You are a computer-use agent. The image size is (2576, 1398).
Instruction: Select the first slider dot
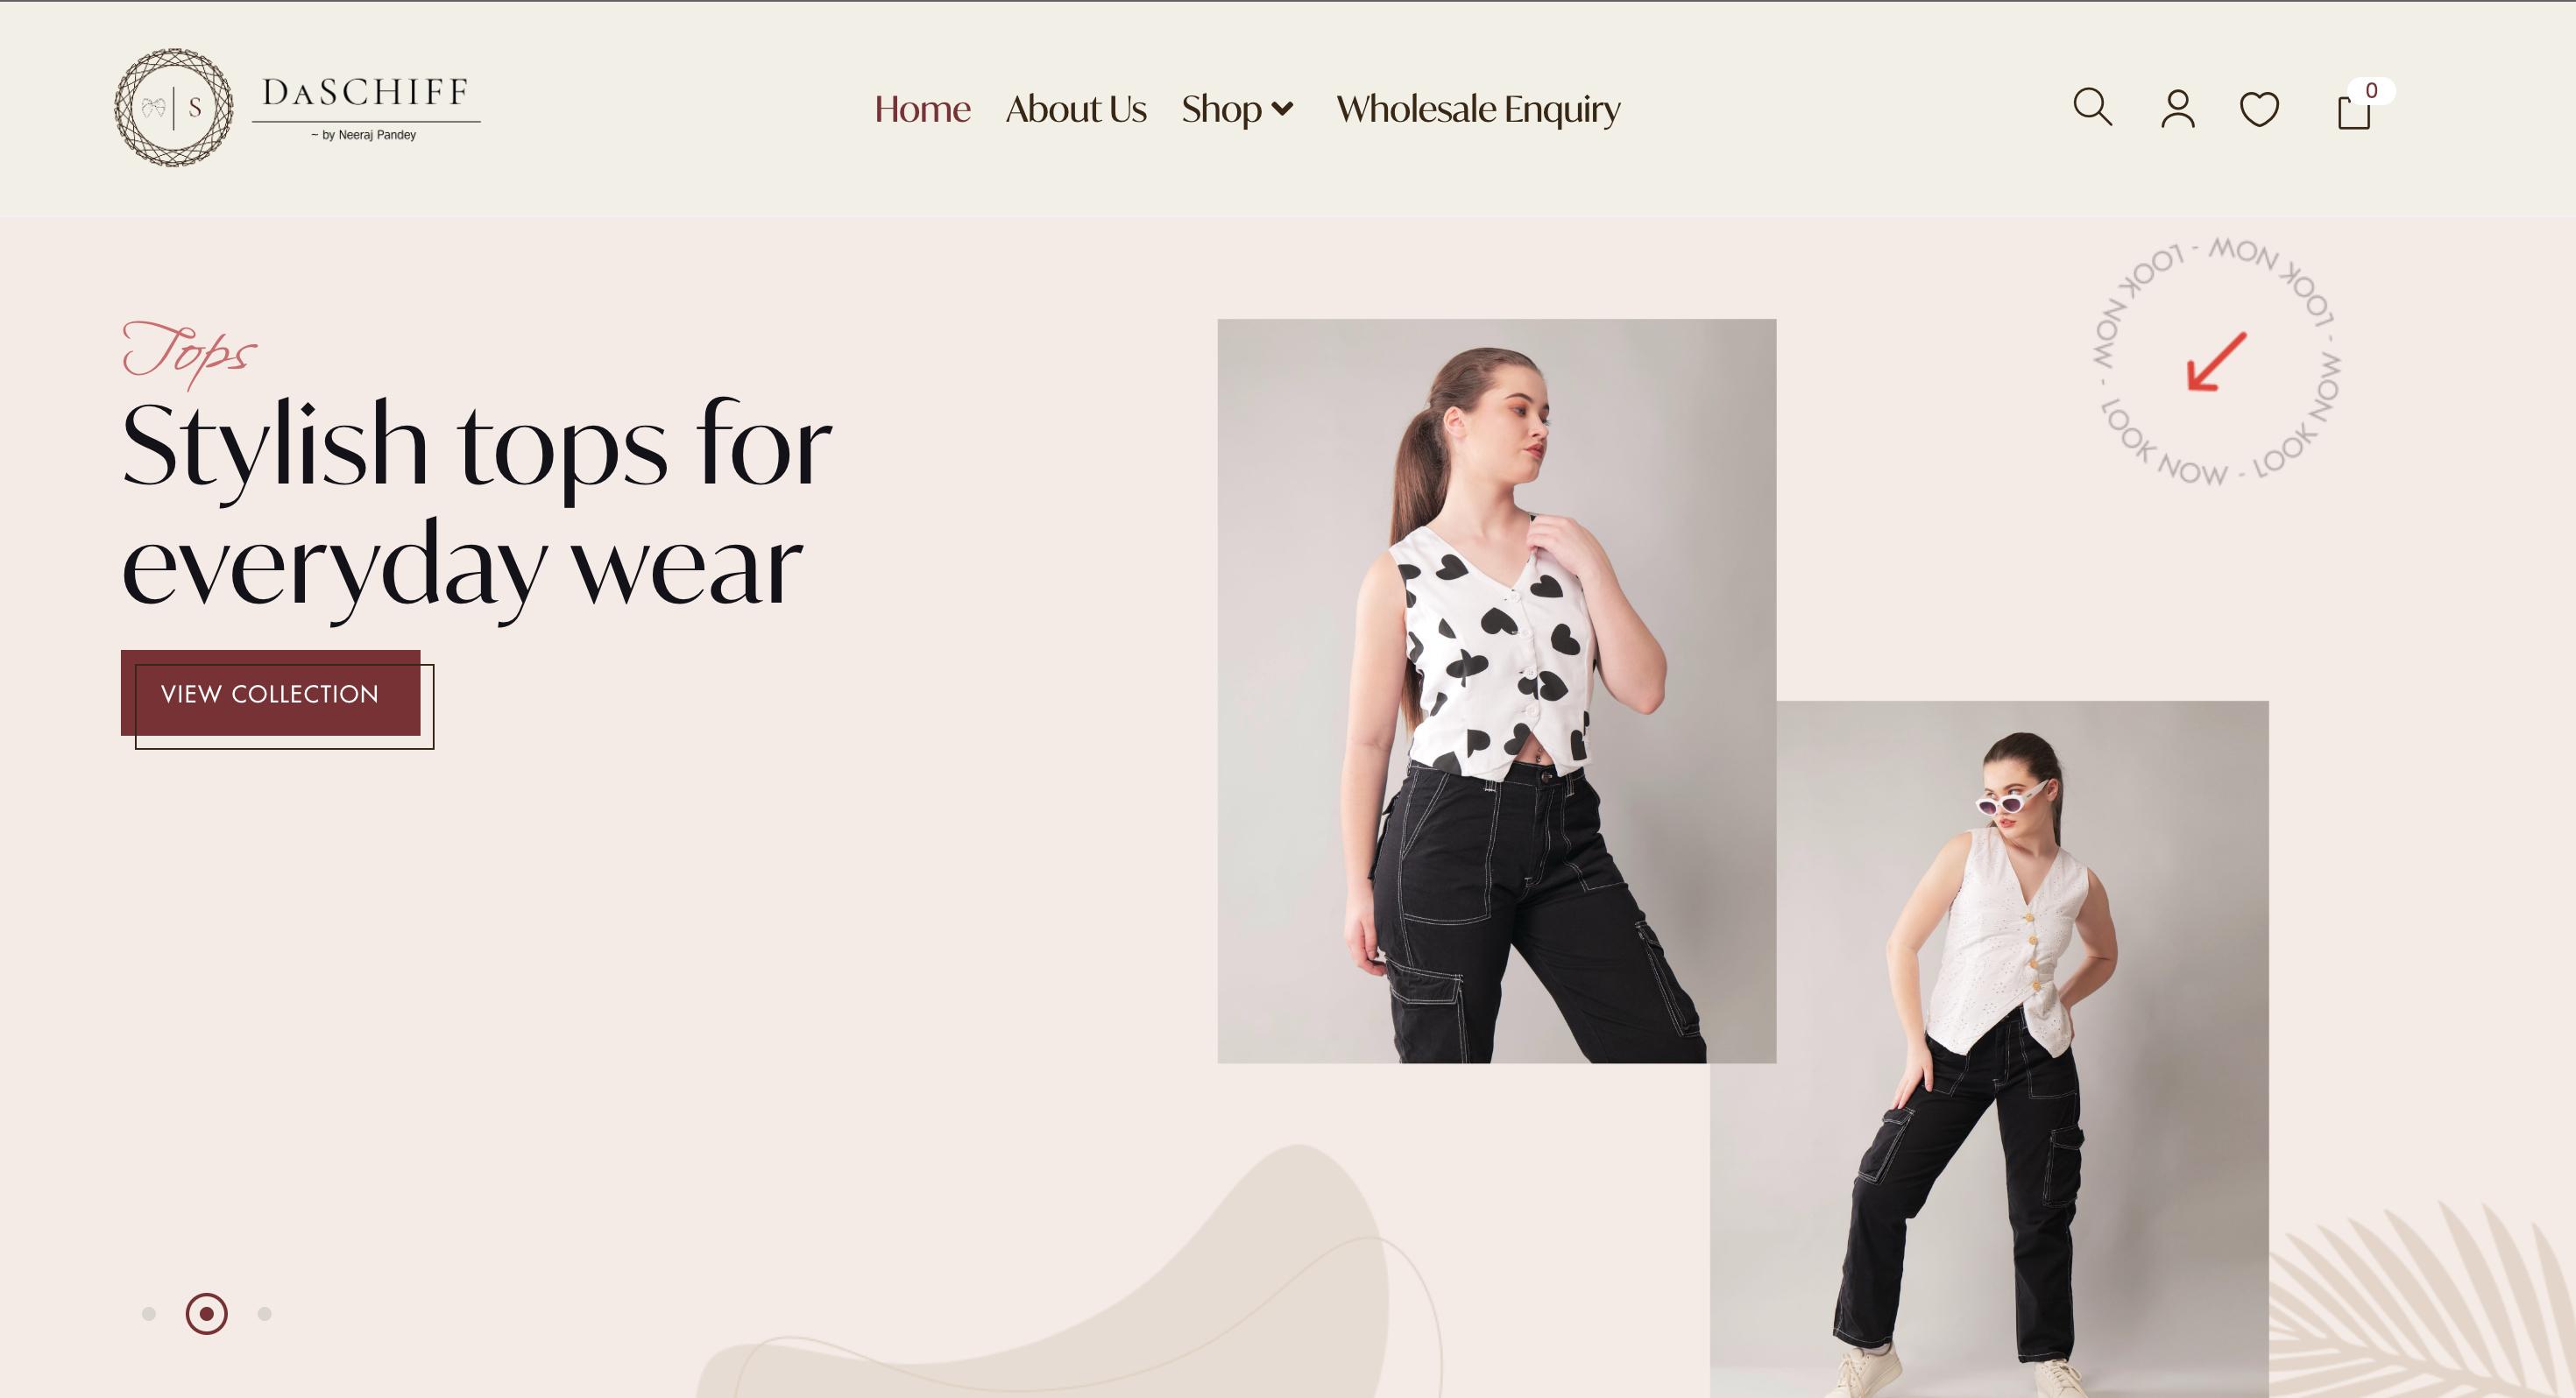point(149,1313)
